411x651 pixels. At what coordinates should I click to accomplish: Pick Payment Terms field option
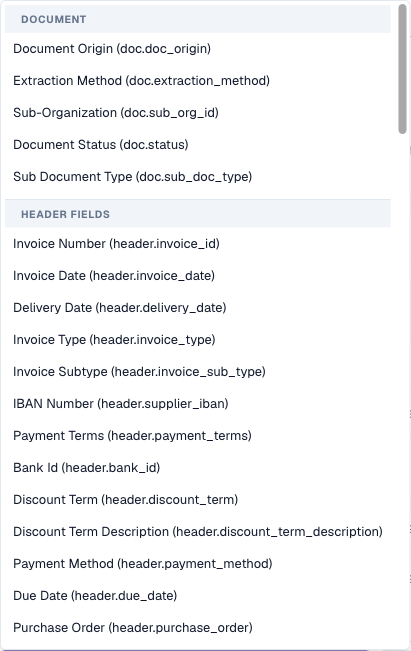tap(198, 436)
